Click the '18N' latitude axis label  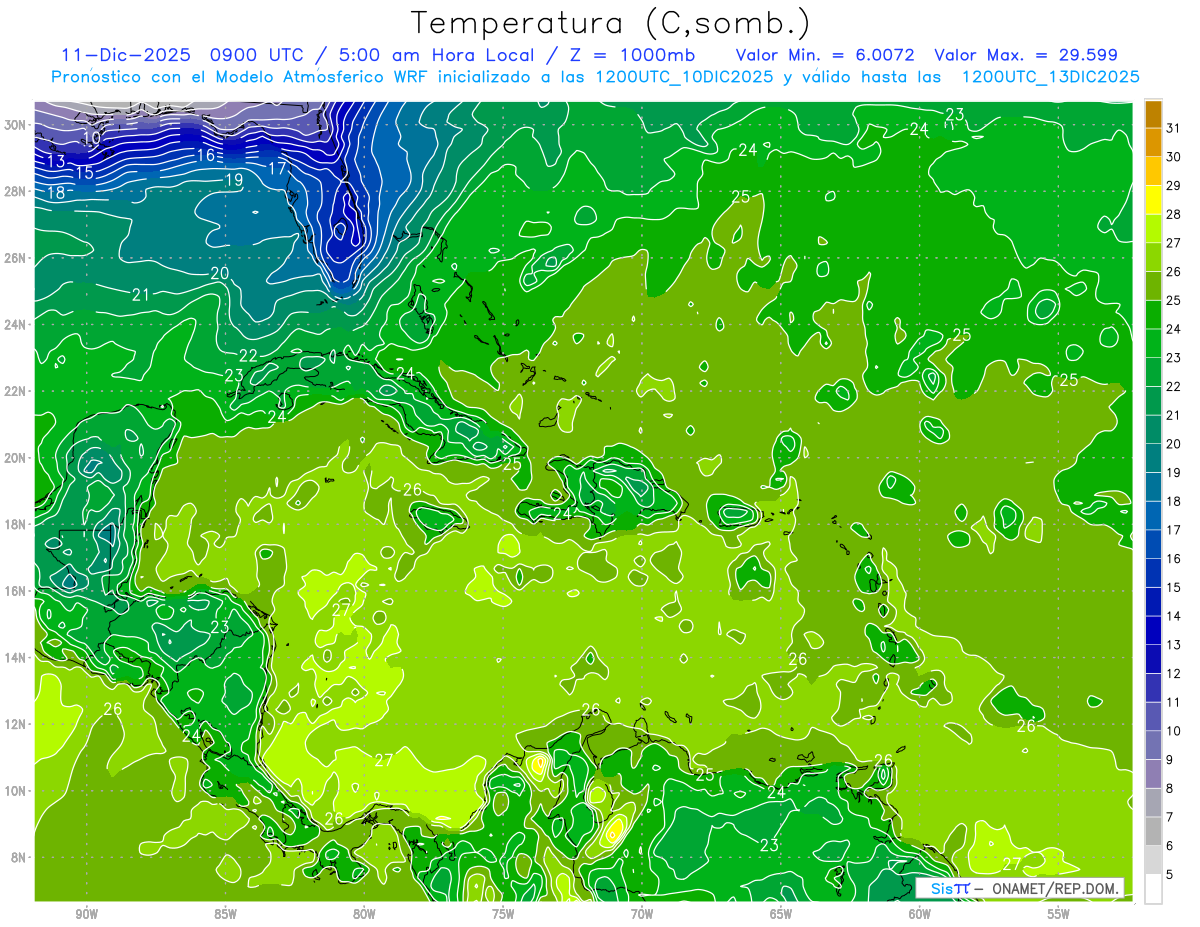point(15,524)
